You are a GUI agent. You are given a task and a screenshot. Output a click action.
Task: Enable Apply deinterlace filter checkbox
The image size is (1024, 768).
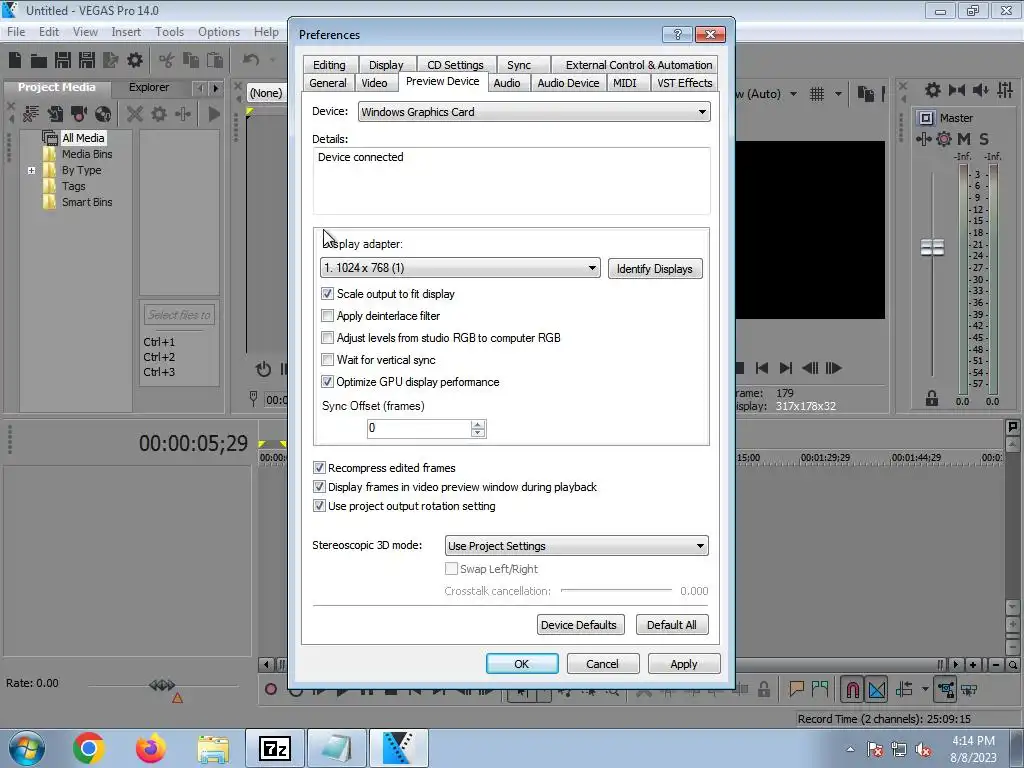pos(327,316)
